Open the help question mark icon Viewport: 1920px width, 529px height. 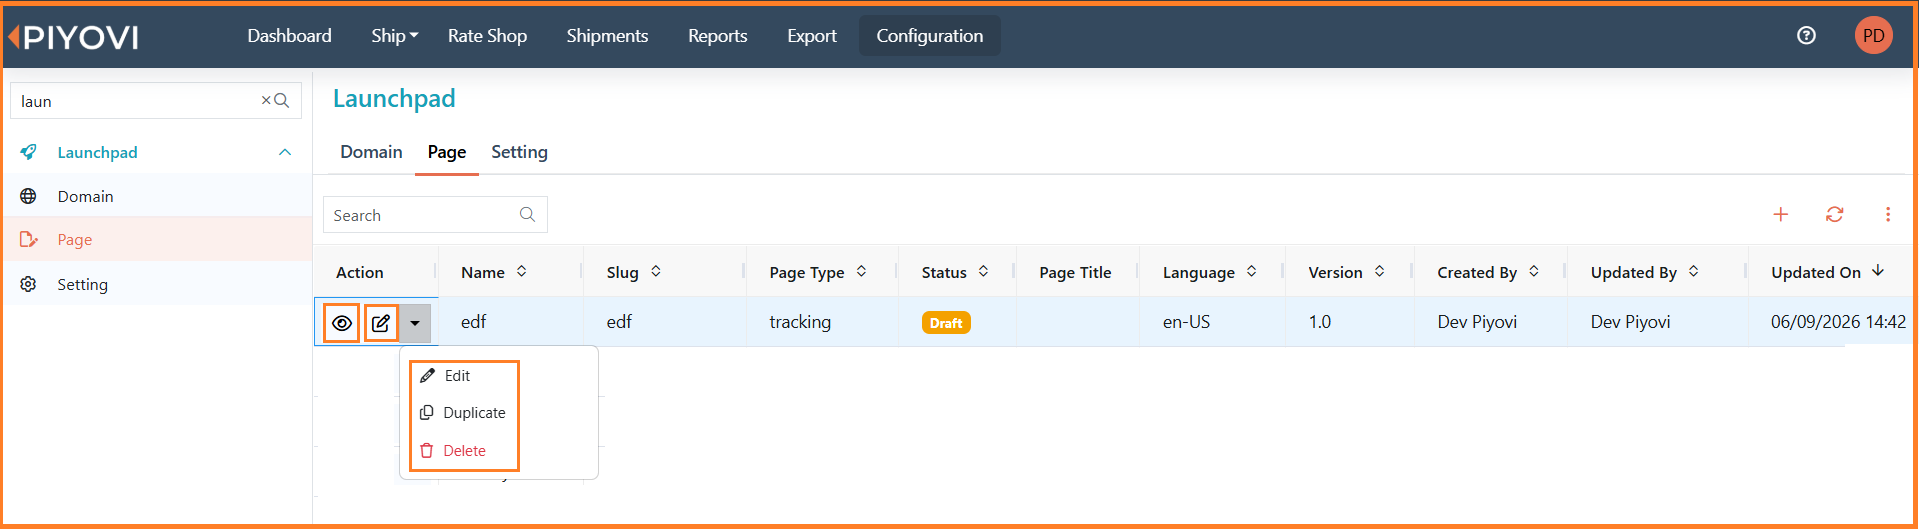1806,36
